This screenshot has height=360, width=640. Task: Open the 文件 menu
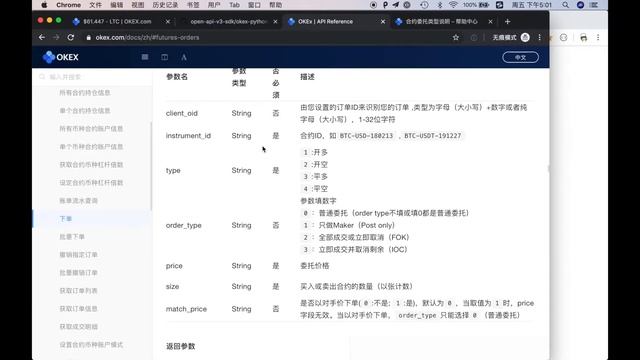point(95,5)
